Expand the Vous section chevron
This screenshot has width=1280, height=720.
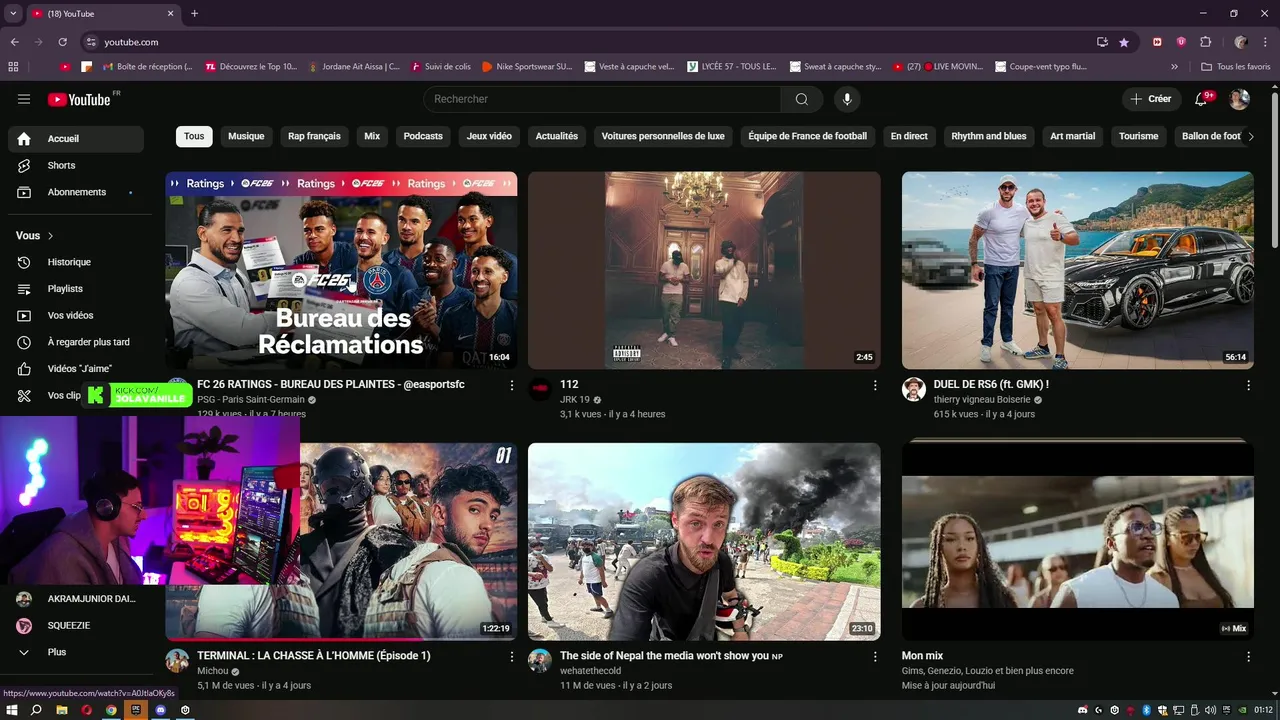(50, 236)
